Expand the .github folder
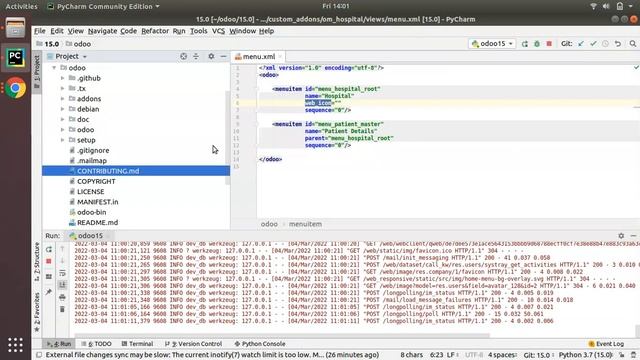 pos(62,78)
